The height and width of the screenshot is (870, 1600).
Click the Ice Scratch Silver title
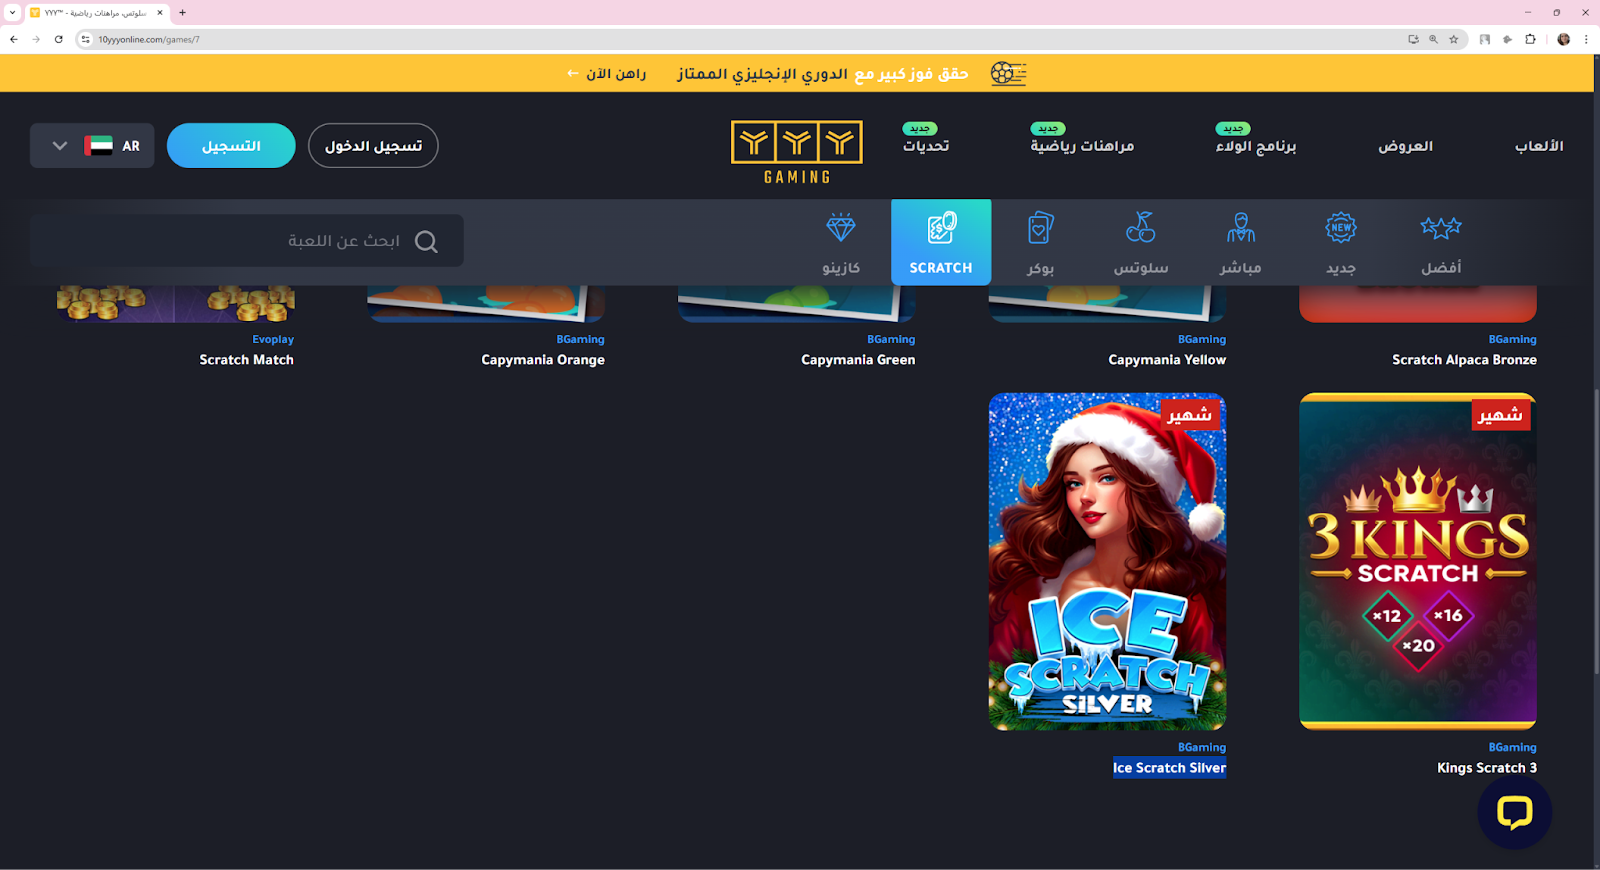pyautogui.click(x=1169, y=768)
